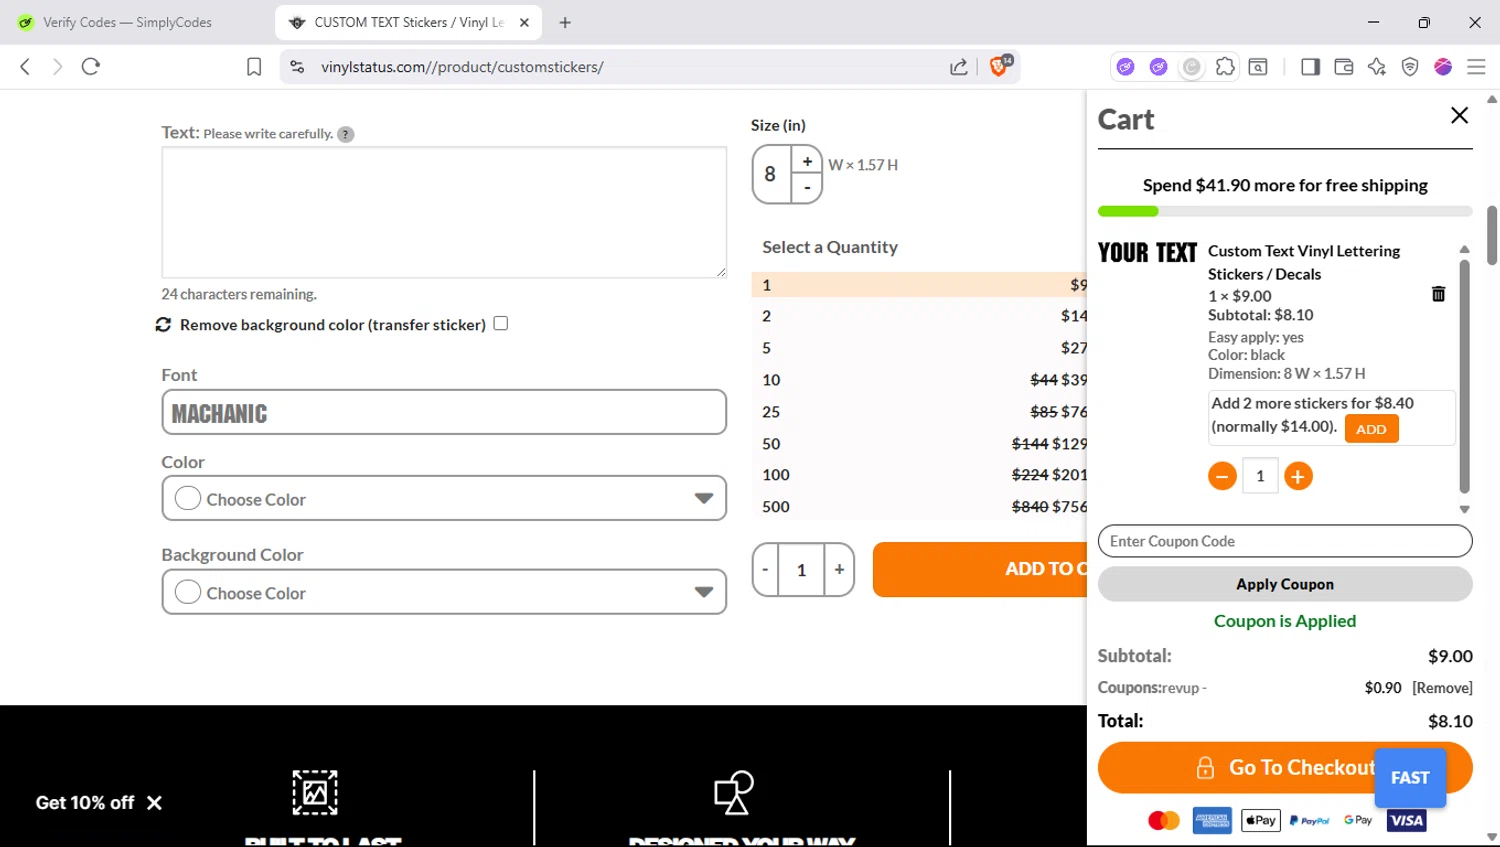Click cart items scrollbar down arrow

coord(1464,509)
